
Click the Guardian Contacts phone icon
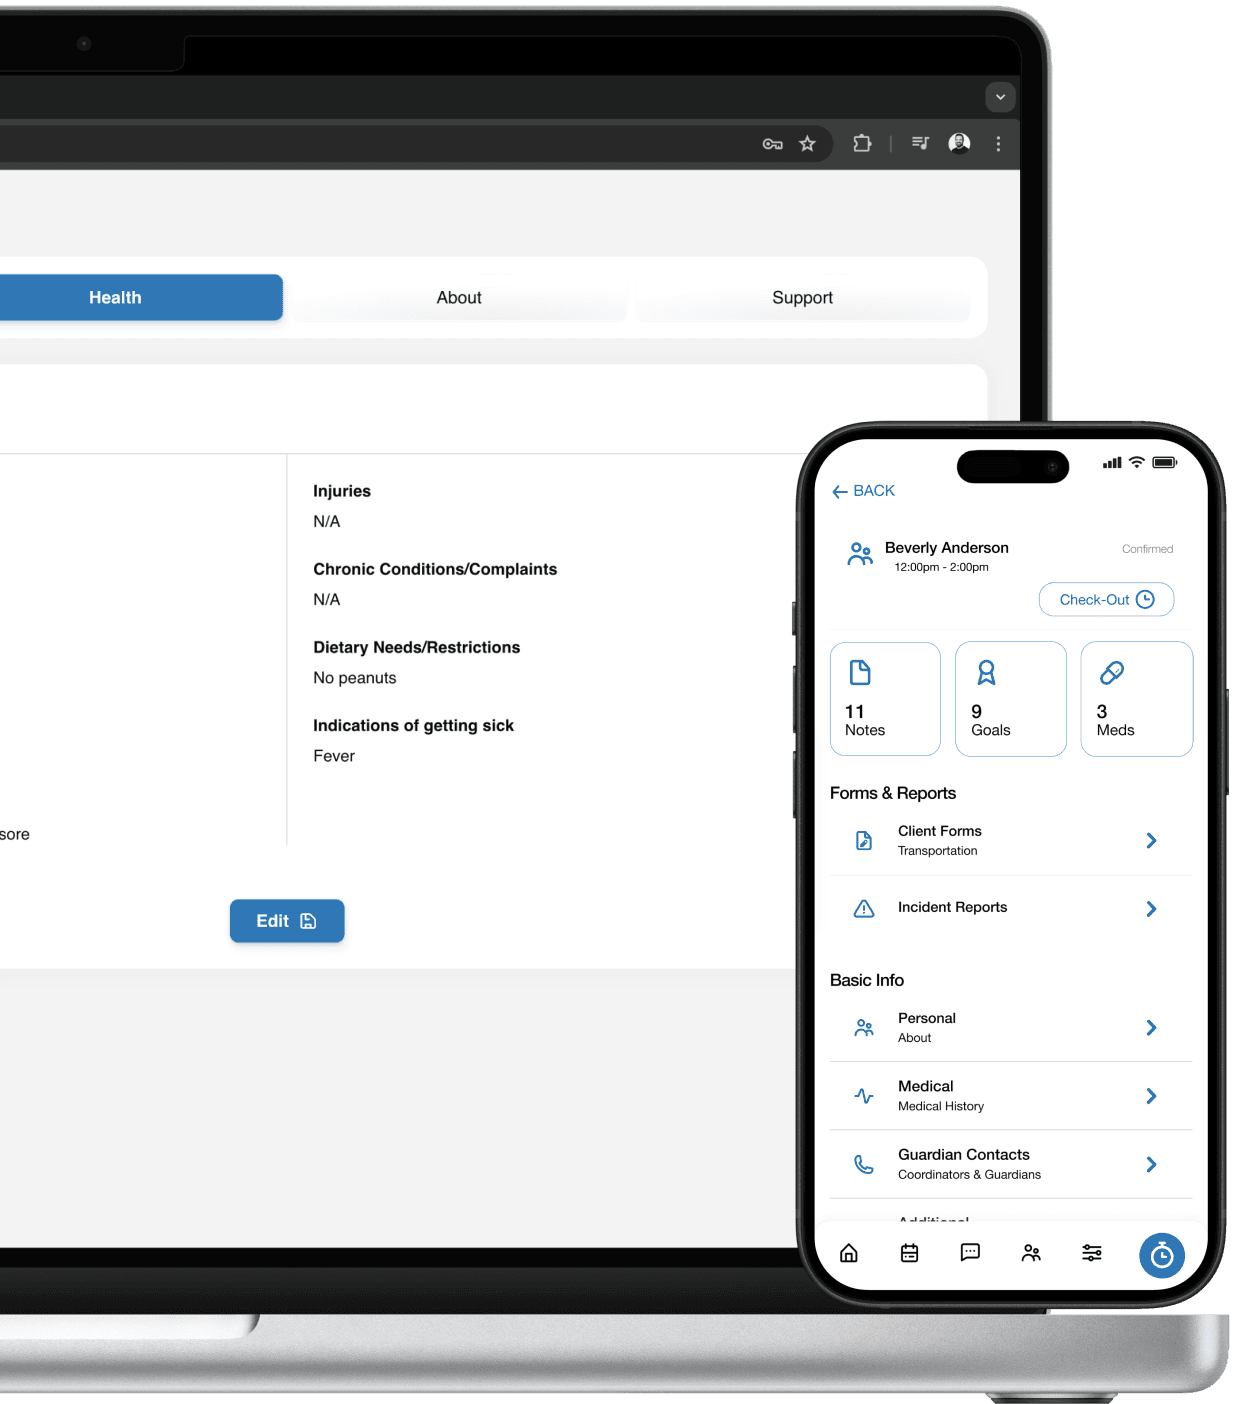click(x=864, y=1164)
